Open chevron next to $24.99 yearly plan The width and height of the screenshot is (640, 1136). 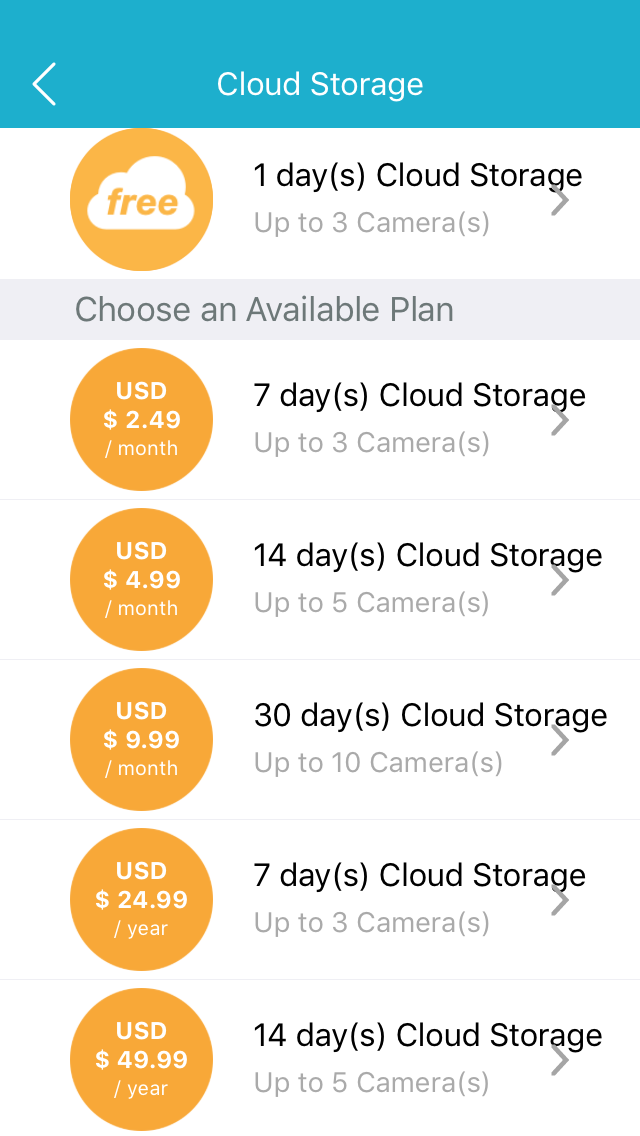(560, 901)
